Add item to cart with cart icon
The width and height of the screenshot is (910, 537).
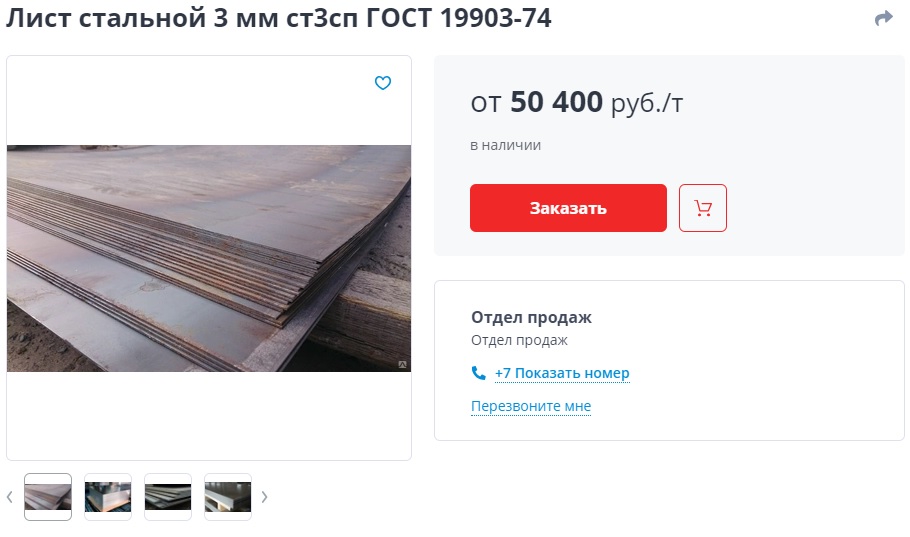pos(703,208)
